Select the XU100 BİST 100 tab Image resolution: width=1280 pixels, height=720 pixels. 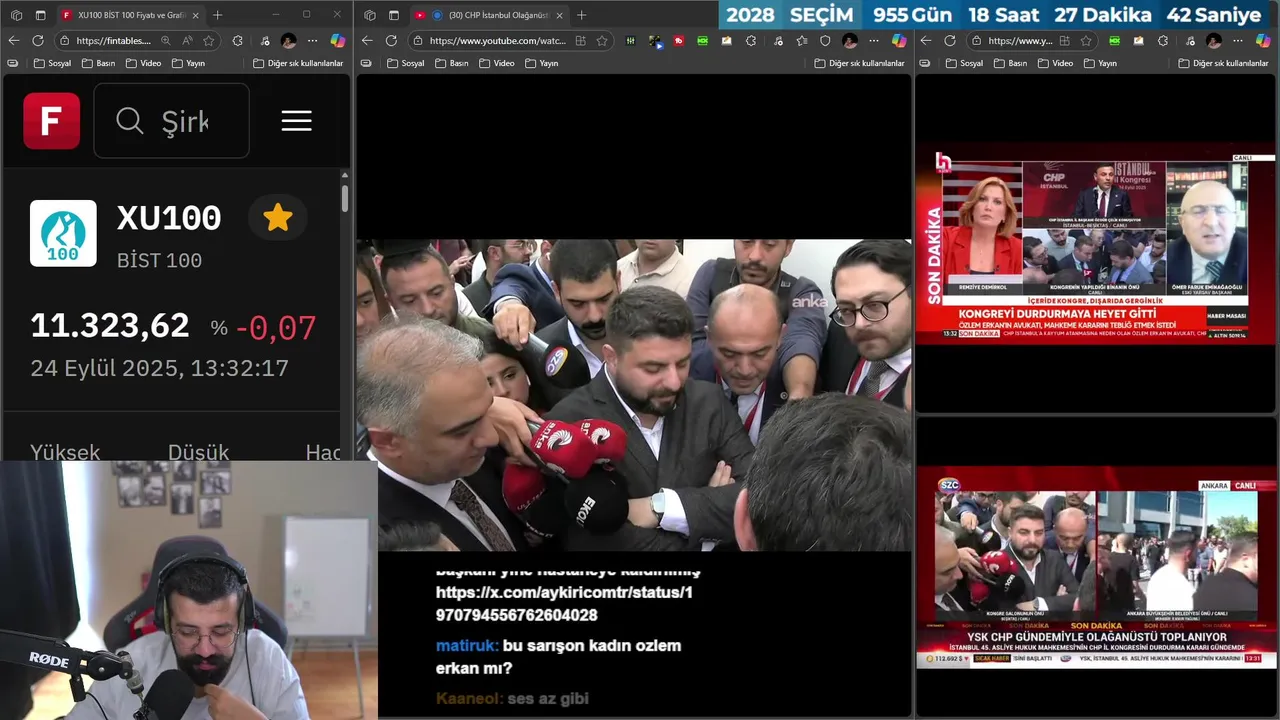pos(130,15)
